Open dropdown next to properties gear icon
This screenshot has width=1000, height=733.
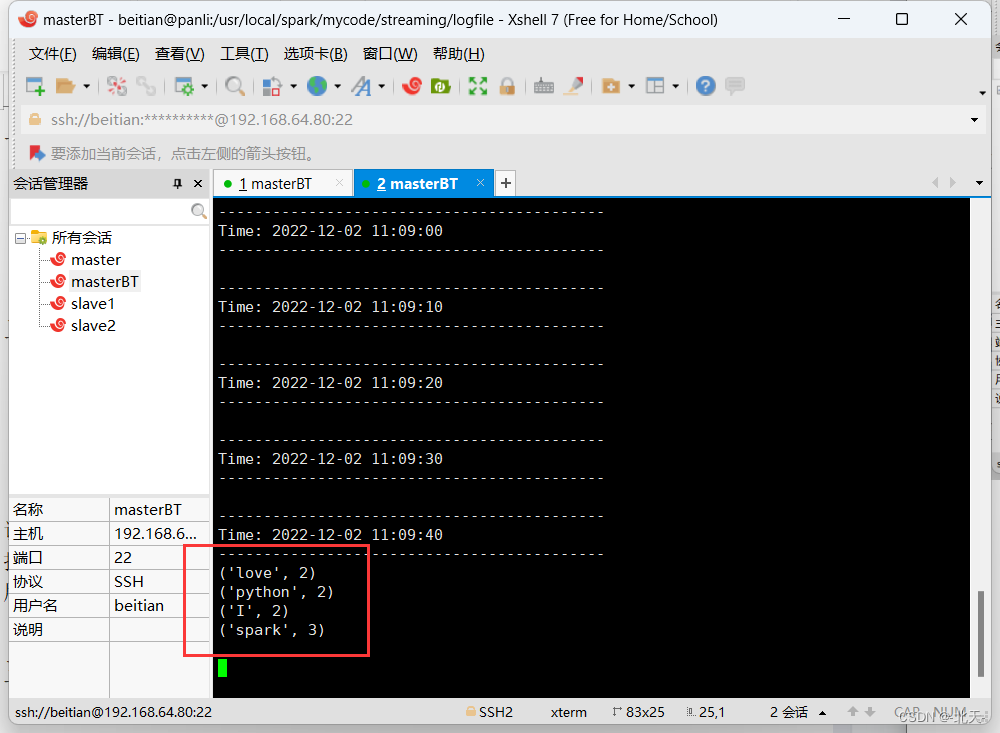(x=205, y=86)
